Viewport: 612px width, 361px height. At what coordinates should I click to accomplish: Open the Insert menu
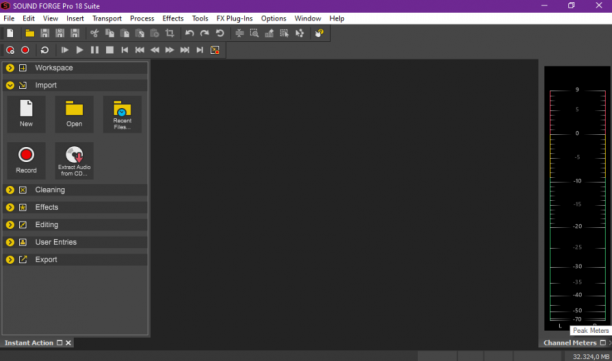(x=75, y=18)
